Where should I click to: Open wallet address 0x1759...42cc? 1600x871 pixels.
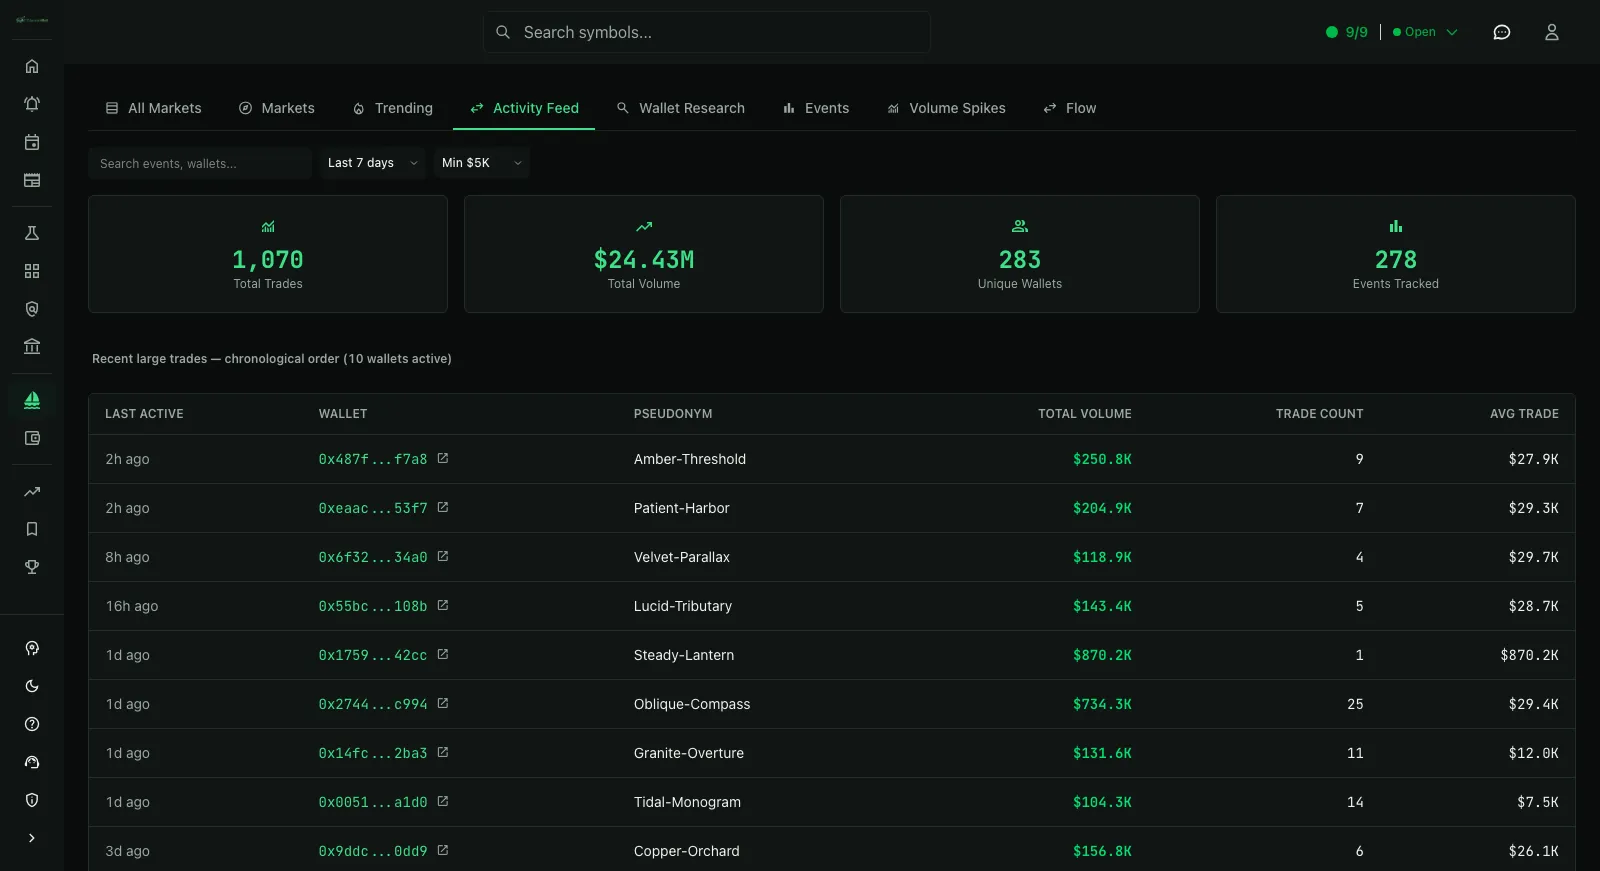pyautogui.click(x=373, y=655)
